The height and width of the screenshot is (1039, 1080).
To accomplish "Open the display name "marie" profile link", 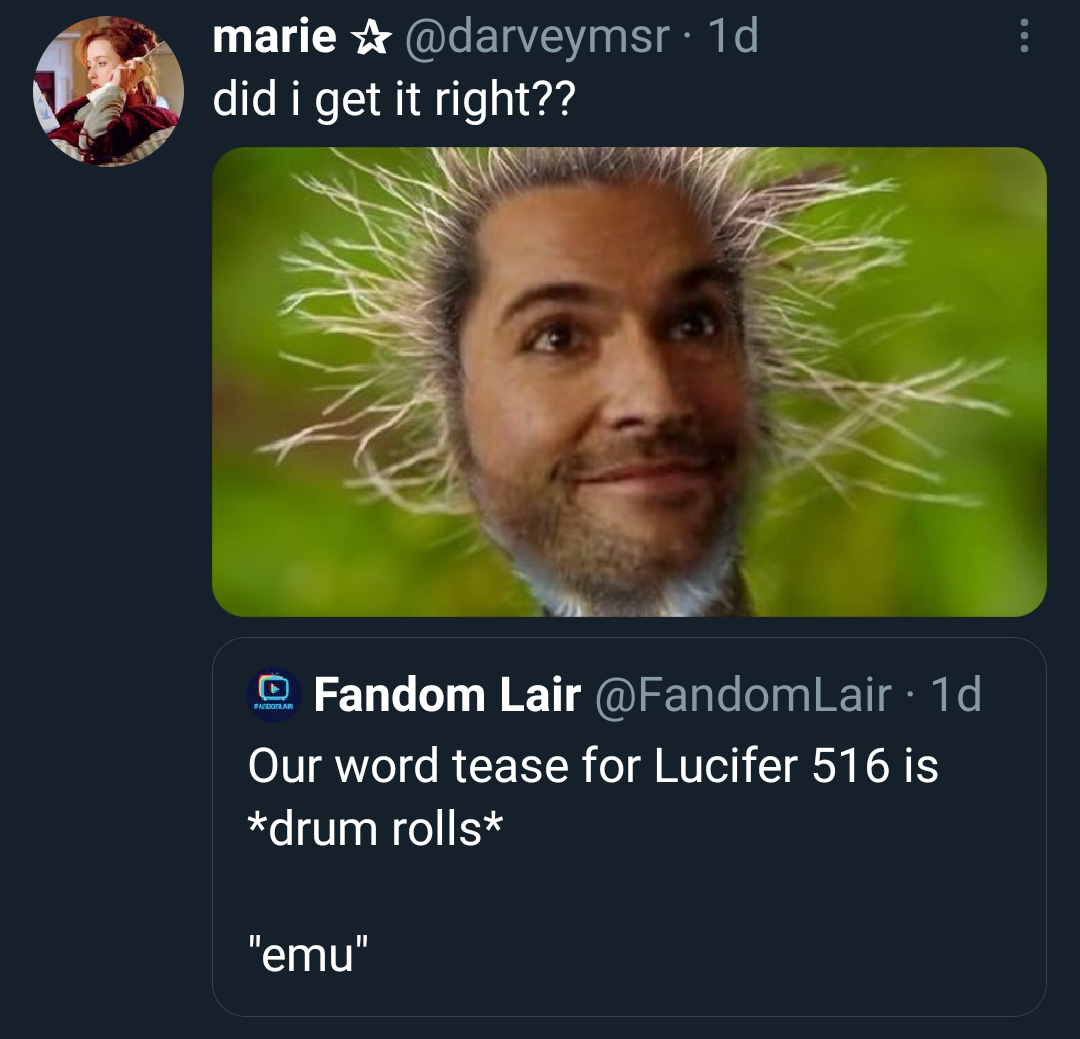I will [x=274, y=38].
